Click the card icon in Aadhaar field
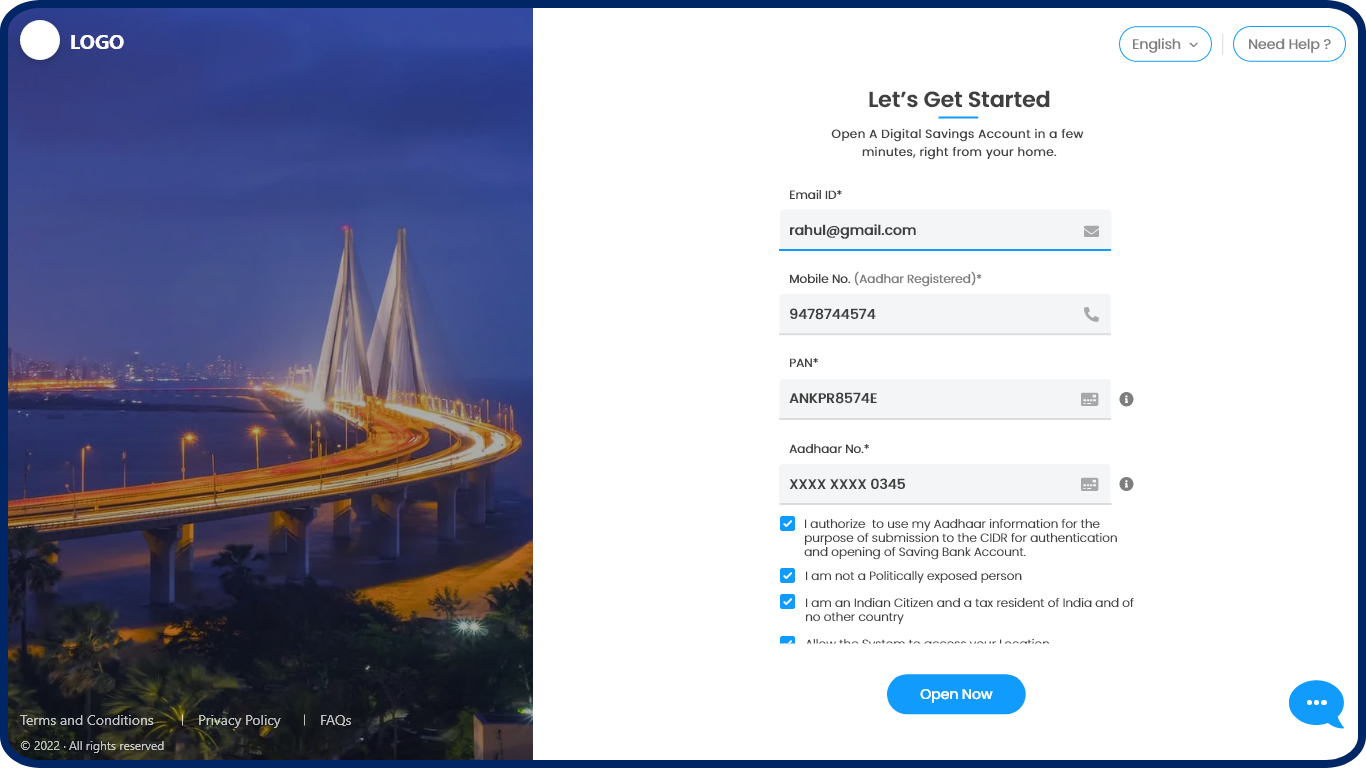The image size is (1366, 768). point(1090,484)
